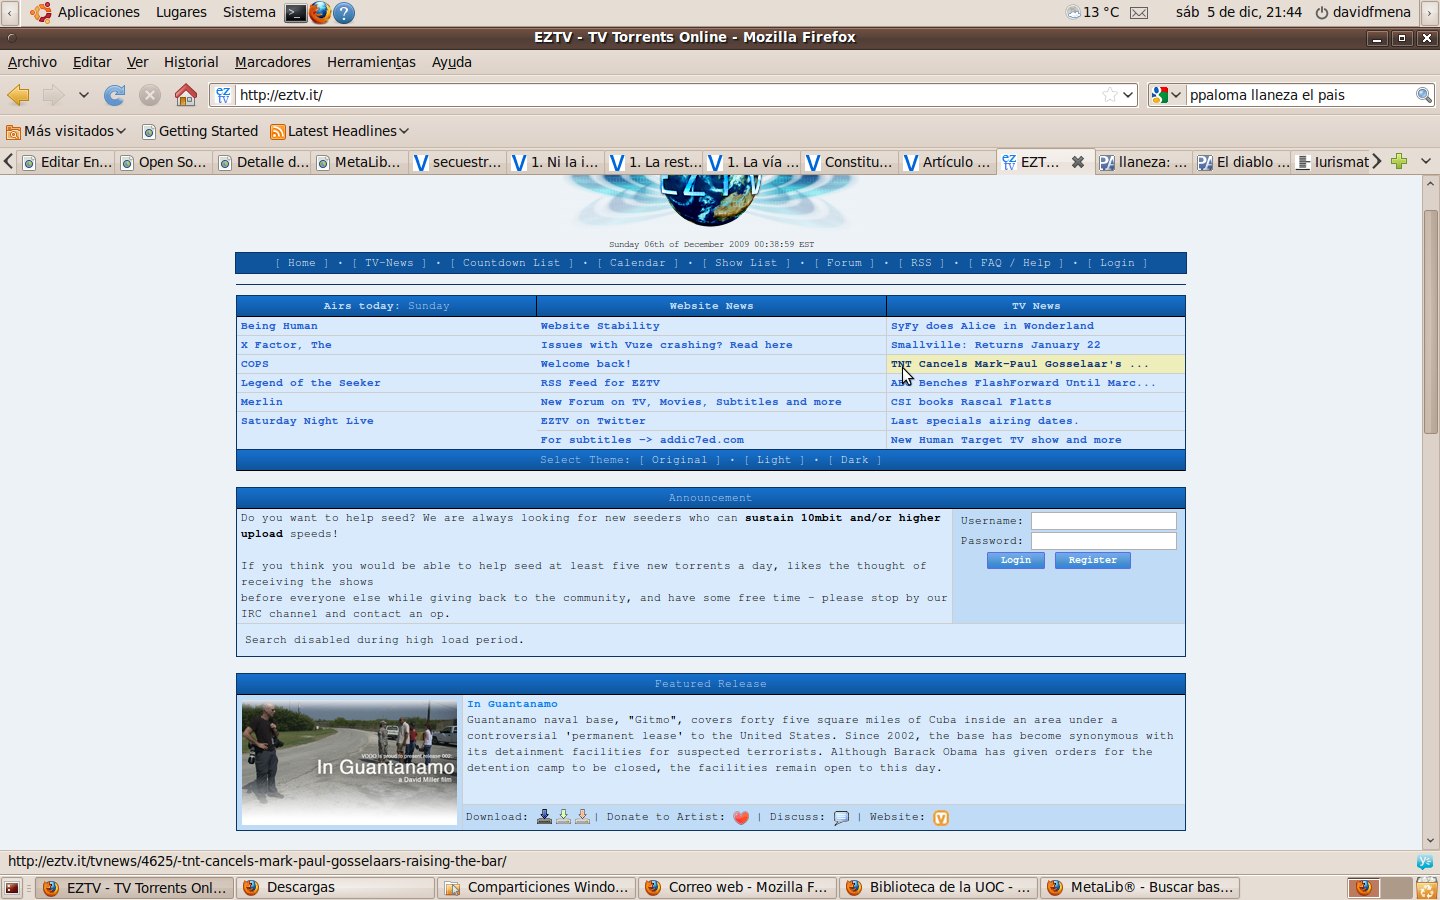
Task: Open the Historial menu
Action: click(191, 62)
